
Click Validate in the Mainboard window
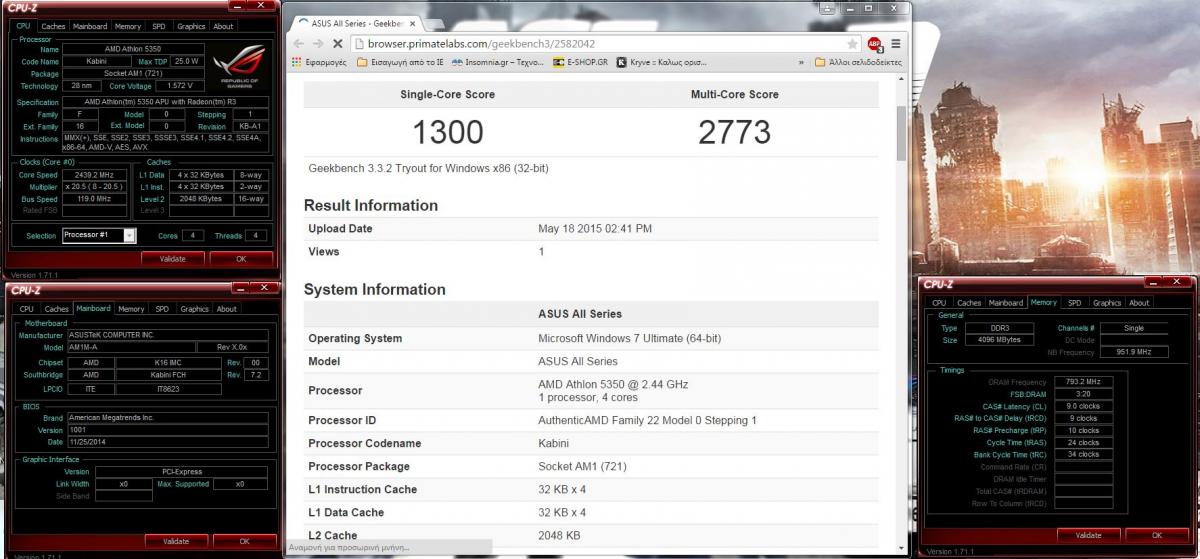point(175,541)
